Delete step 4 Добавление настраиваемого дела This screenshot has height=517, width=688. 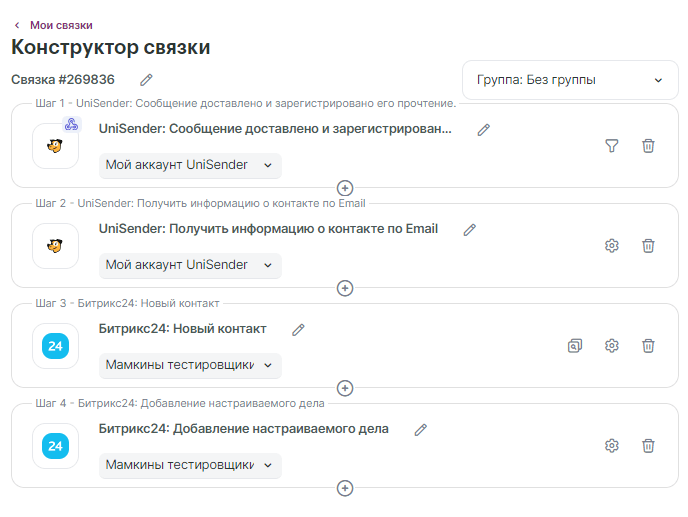(648, 446)
